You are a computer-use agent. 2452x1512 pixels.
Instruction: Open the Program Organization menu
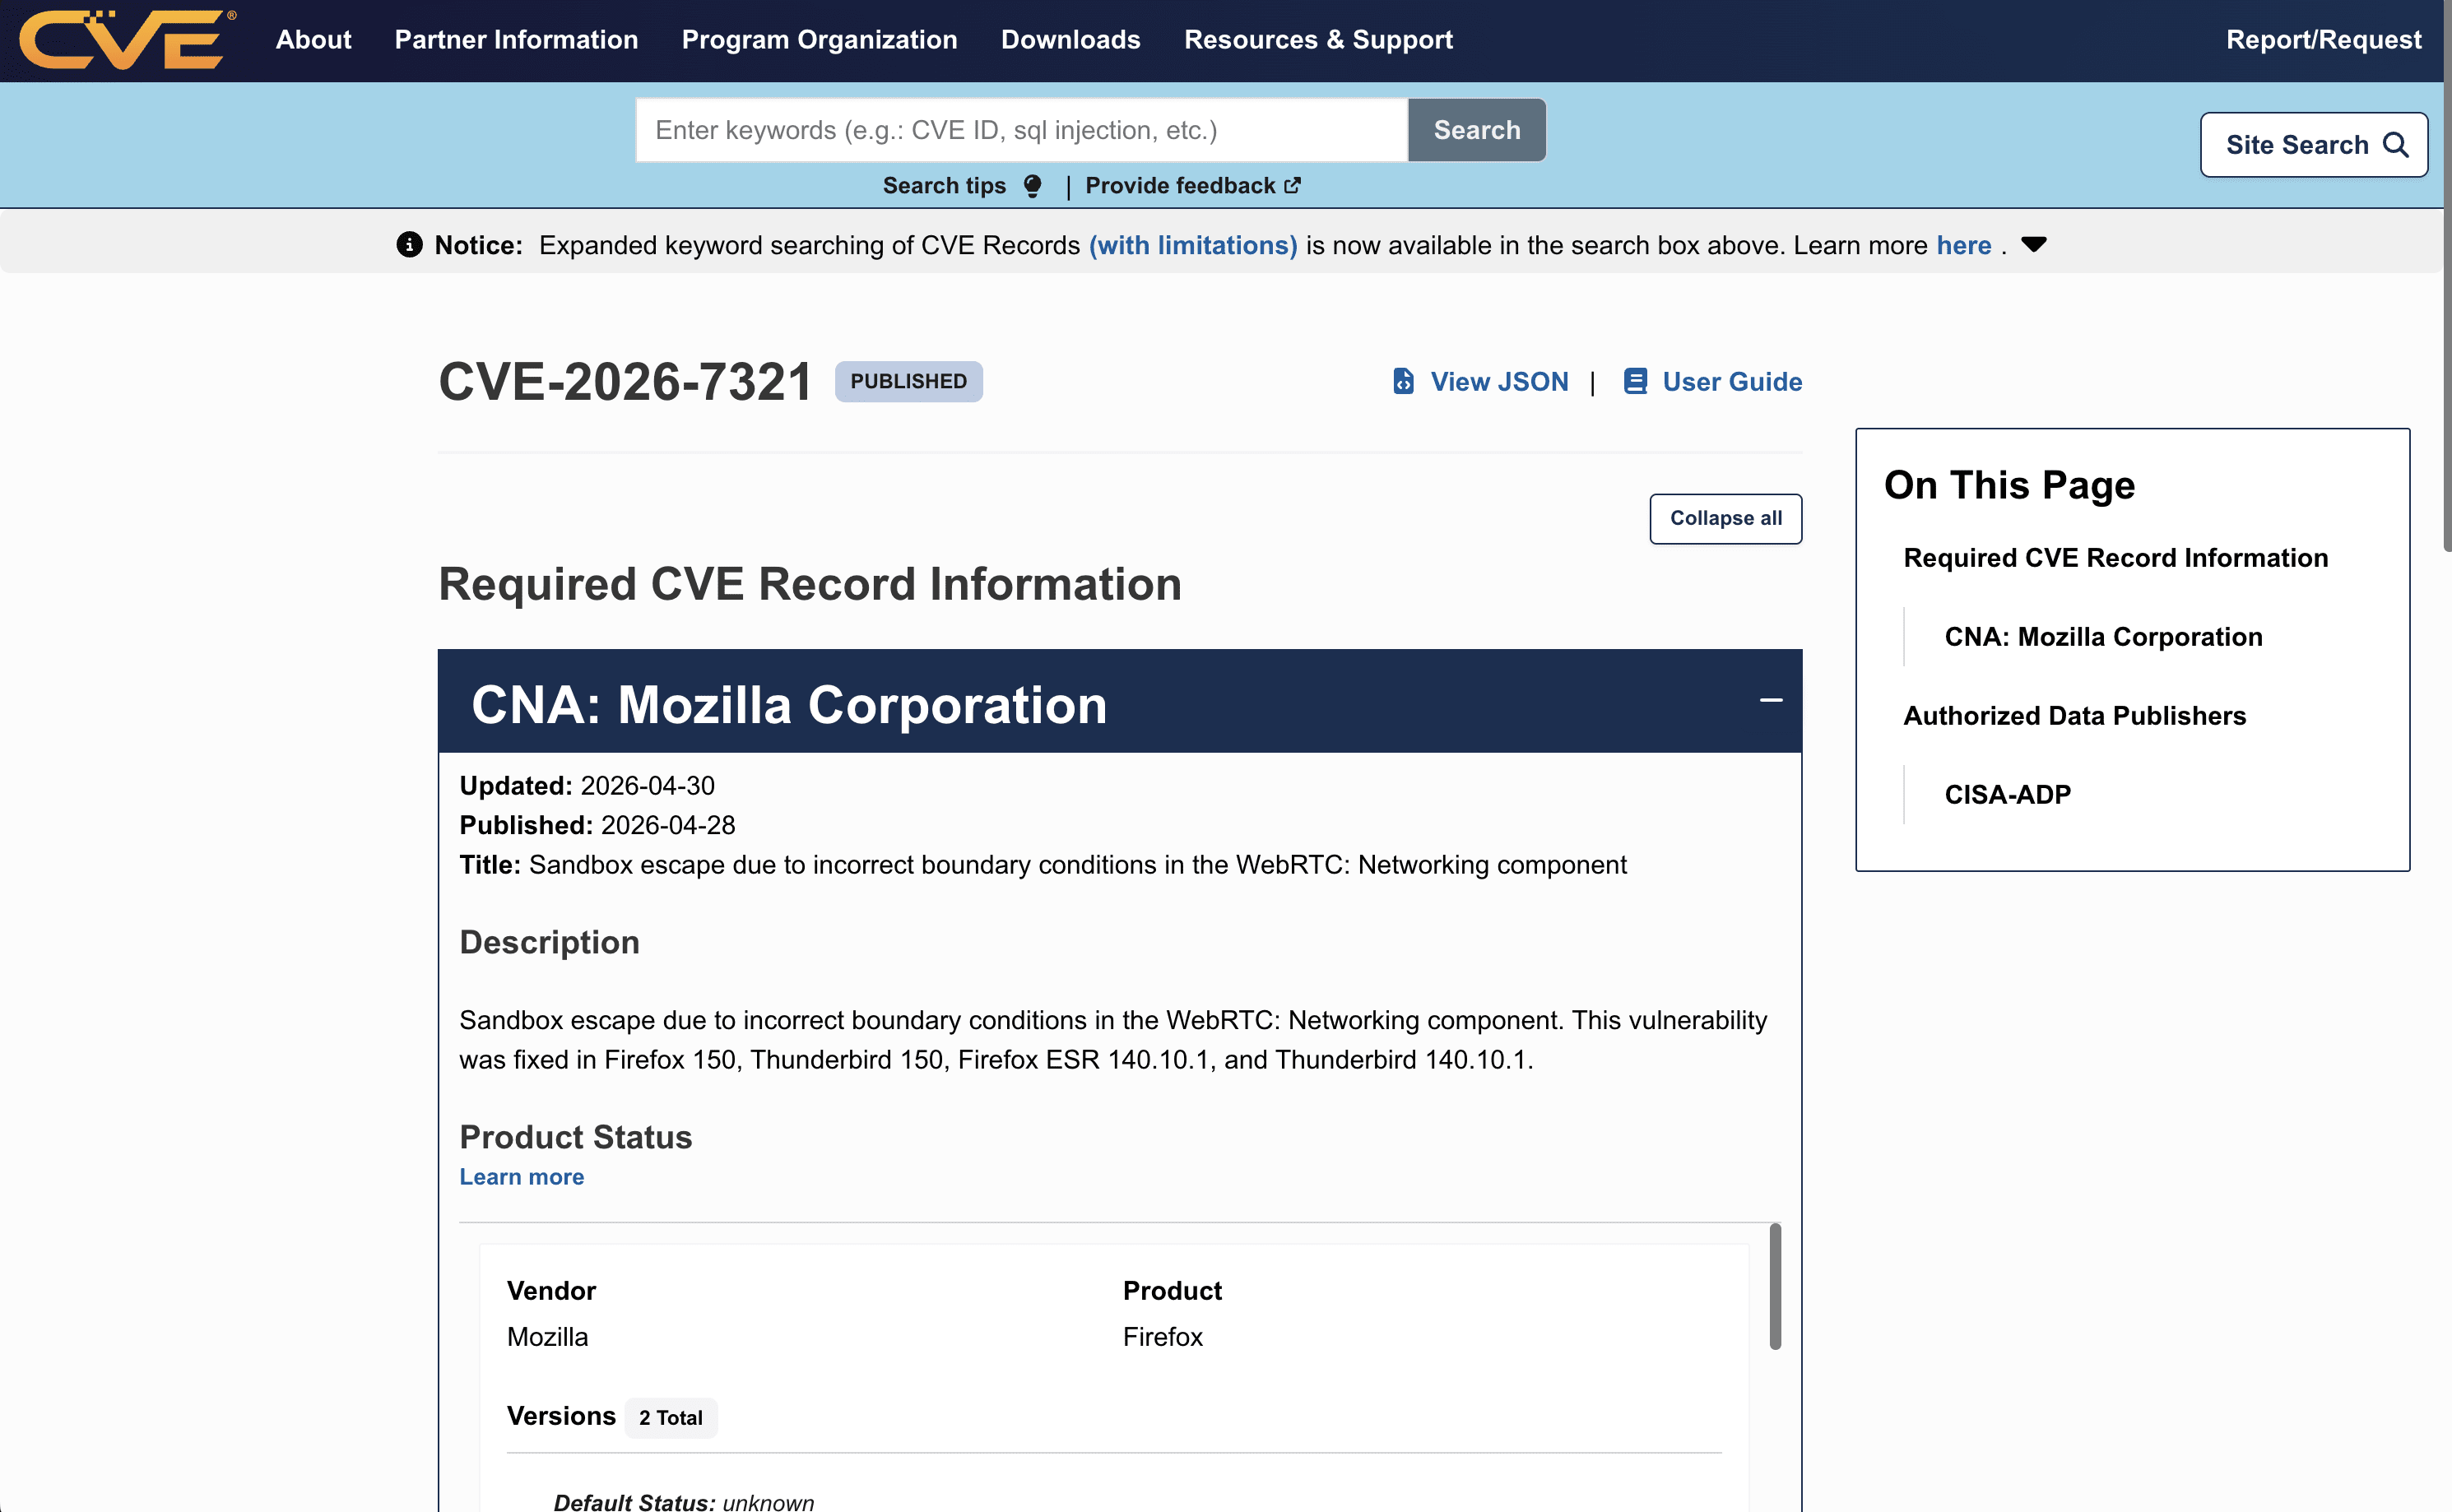[x=819, y=40]
